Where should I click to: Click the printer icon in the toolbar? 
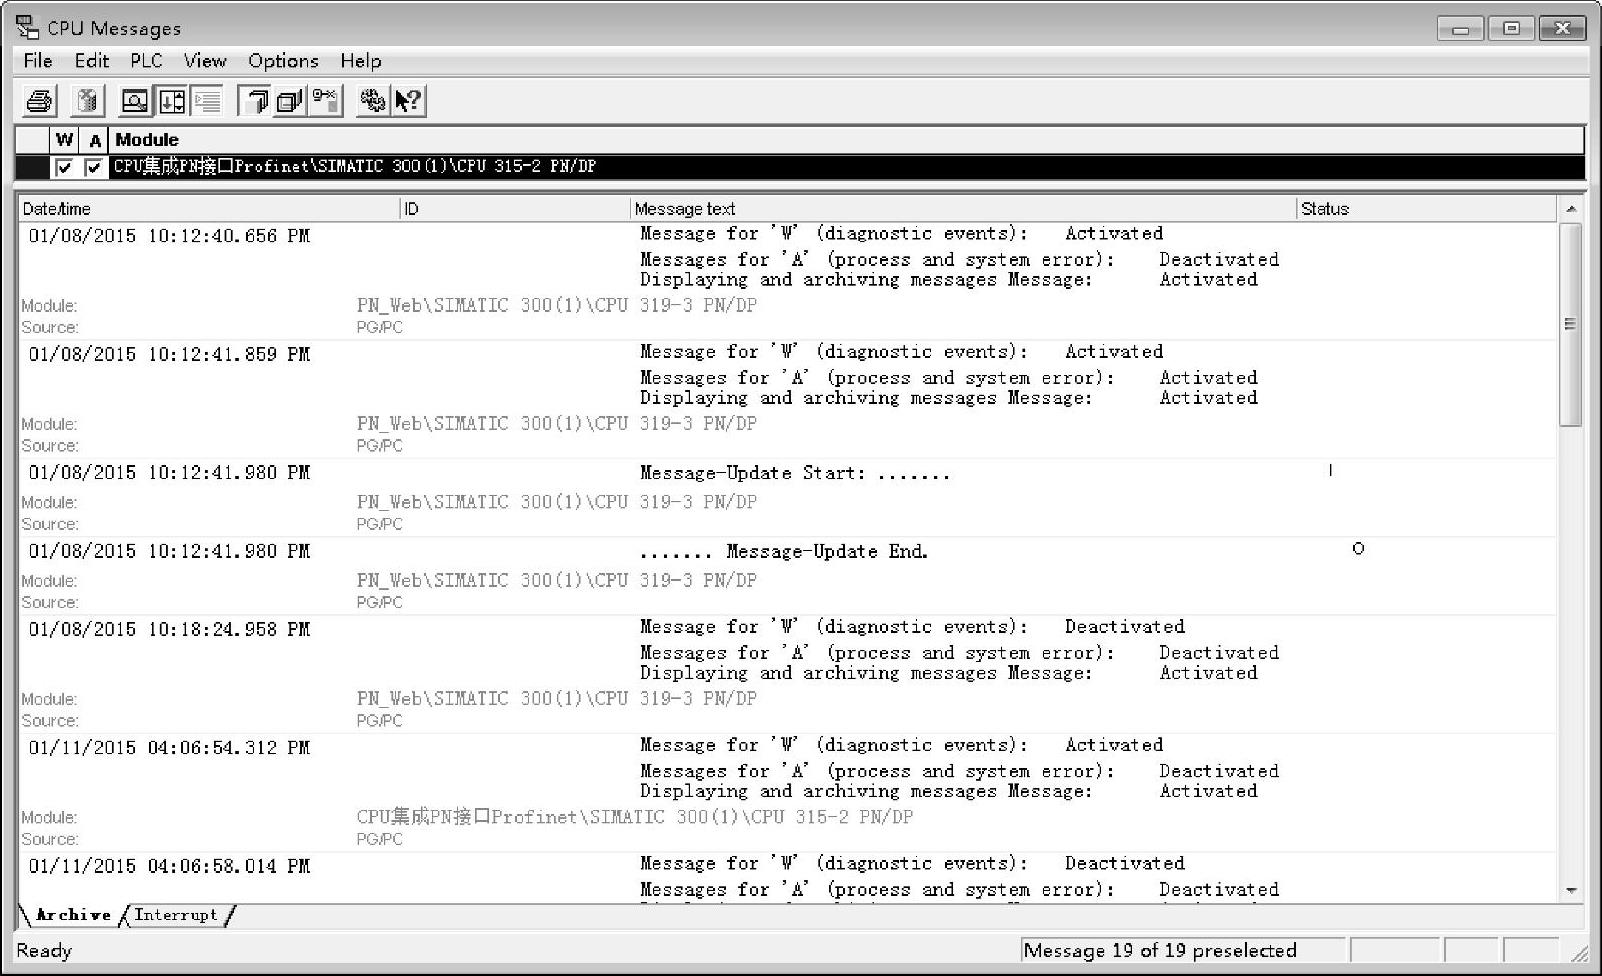[39, 101]
